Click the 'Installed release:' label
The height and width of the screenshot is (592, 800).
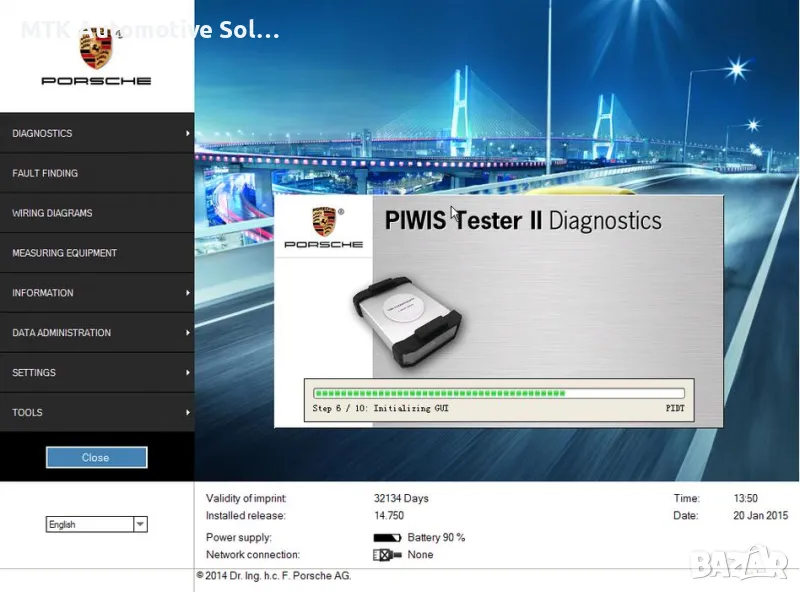[245, 515]
